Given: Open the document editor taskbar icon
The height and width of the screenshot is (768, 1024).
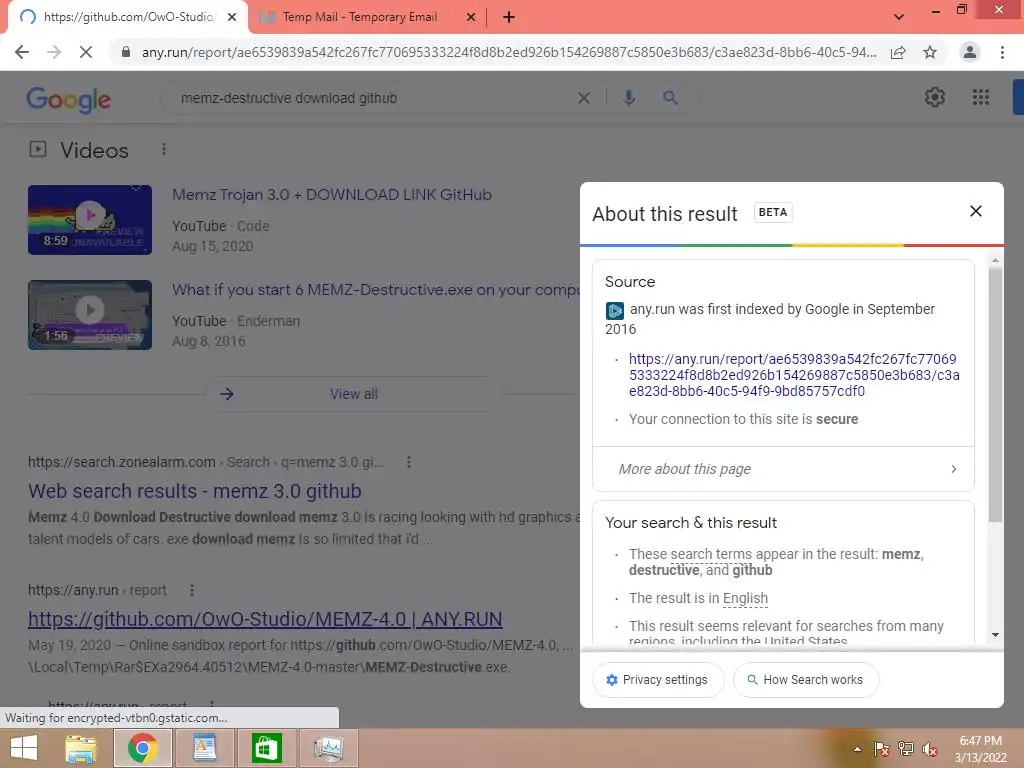Looking at the screenshot, I should point(204,748).
